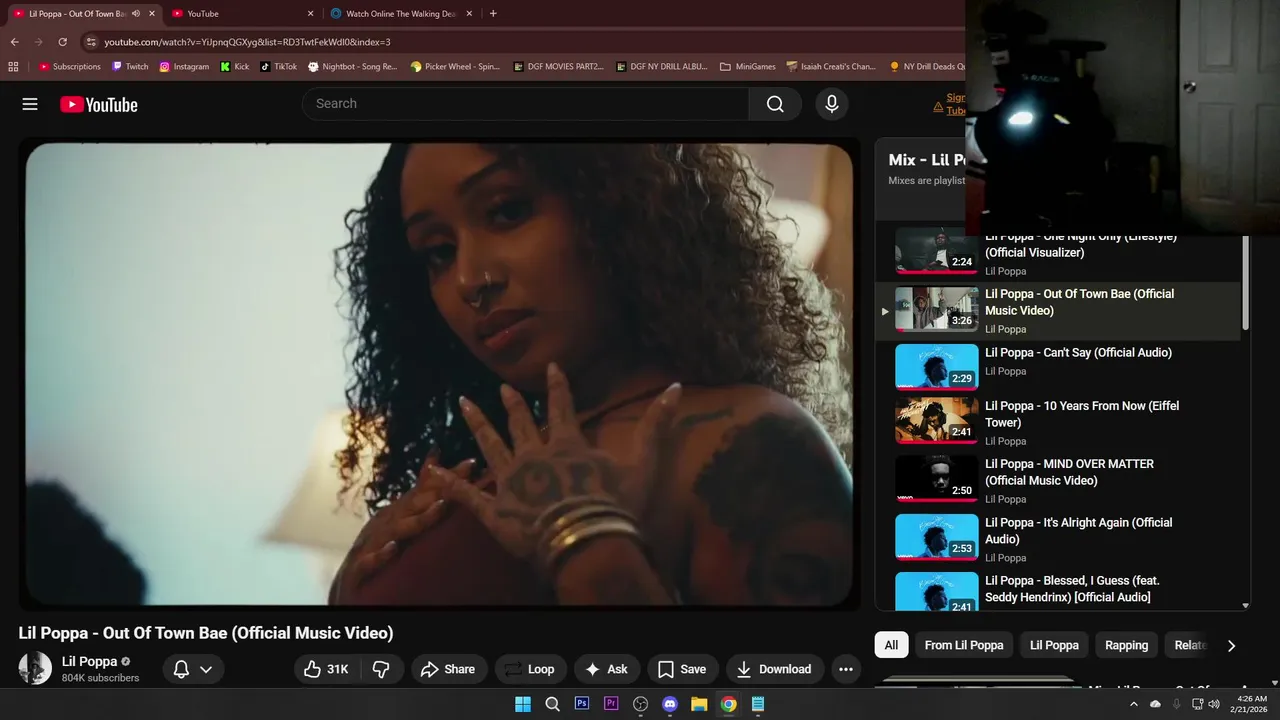Save the video to playlist
1280x720 pixels.
[682, 669]
